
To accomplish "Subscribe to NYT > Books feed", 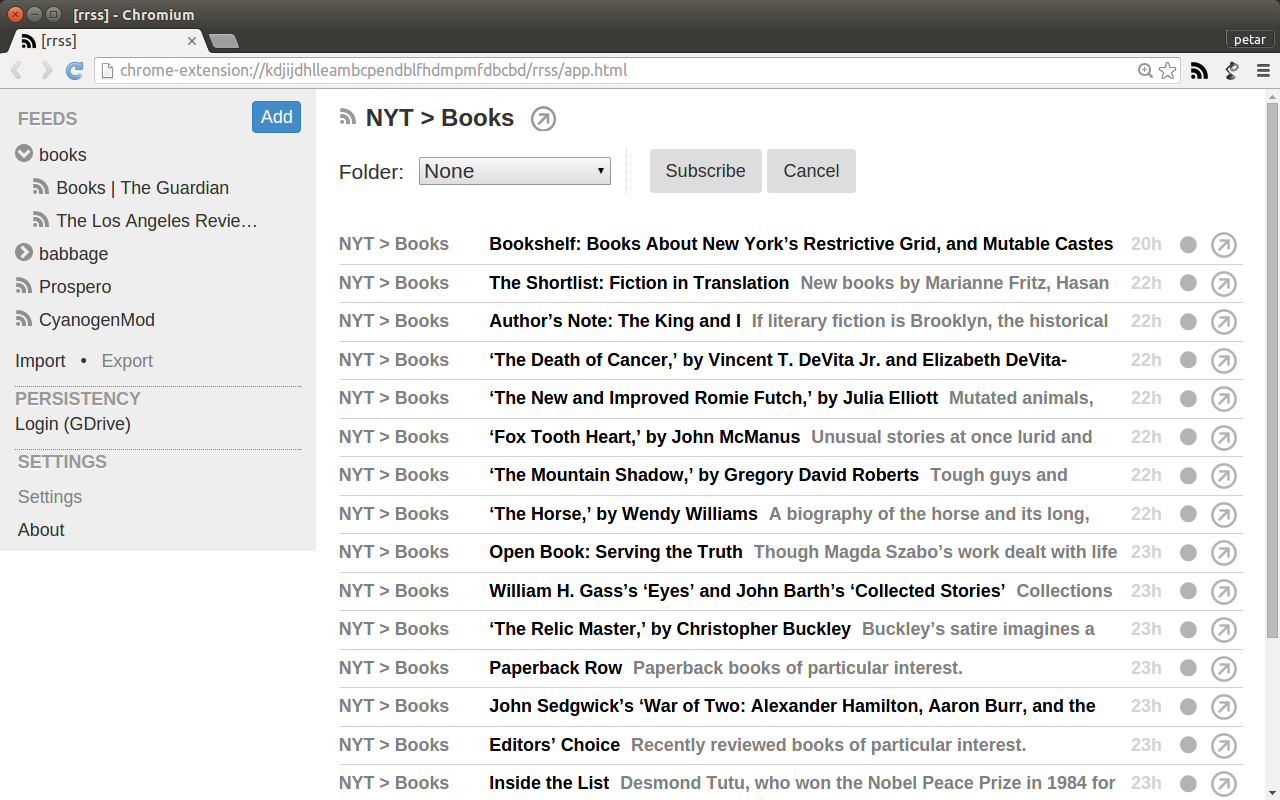I will 705,171.
